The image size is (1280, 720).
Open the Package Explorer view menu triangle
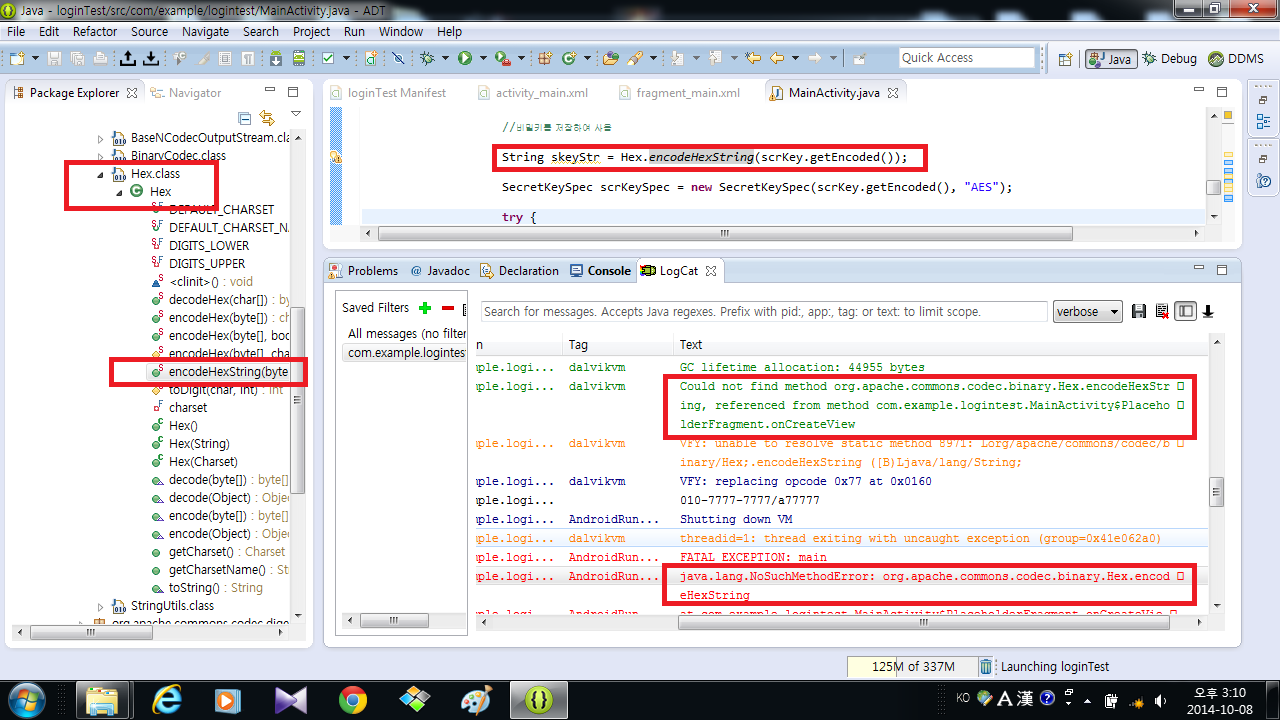pos(295,115)
